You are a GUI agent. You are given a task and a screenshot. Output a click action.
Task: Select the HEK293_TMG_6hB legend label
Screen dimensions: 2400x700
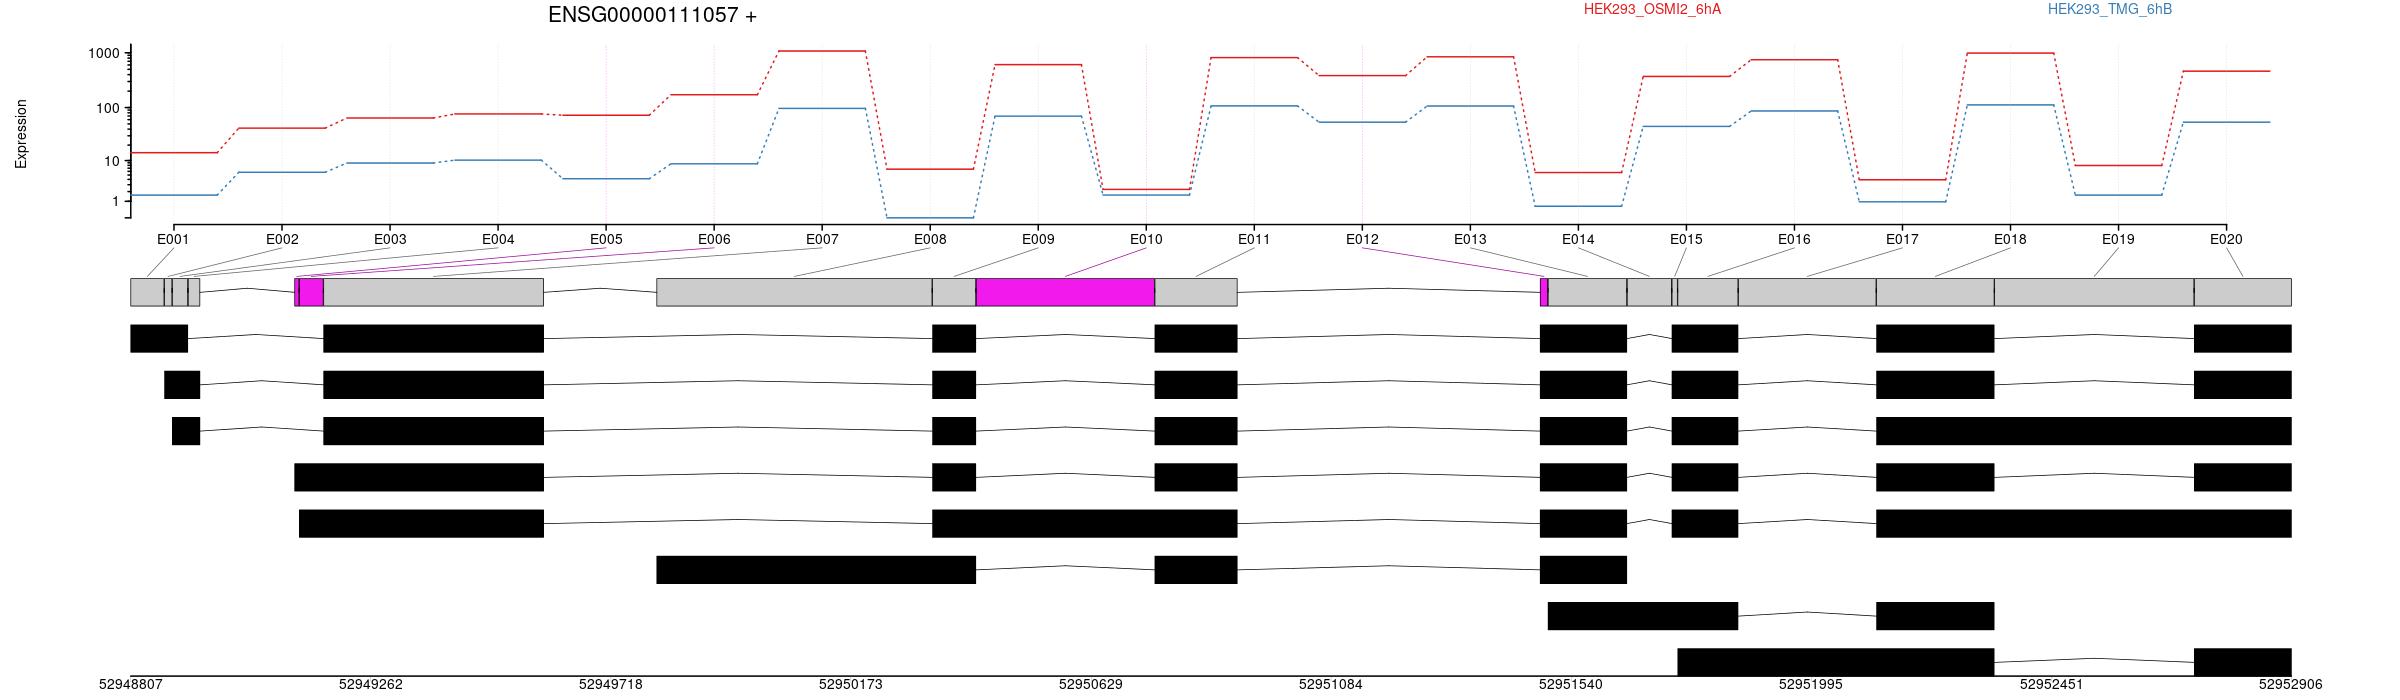pos(2109,9)
